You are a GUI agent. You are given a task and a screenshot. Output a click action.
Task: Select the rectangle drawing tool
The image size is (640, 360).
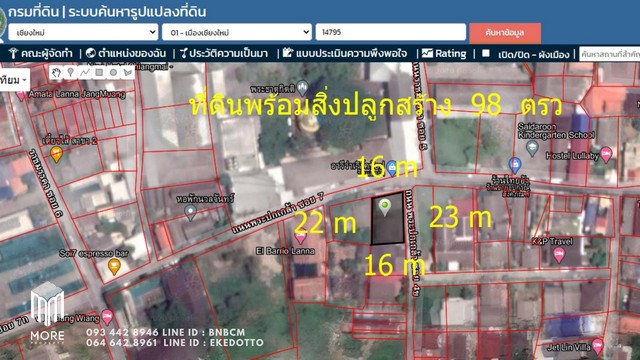[x=99, y=73]
